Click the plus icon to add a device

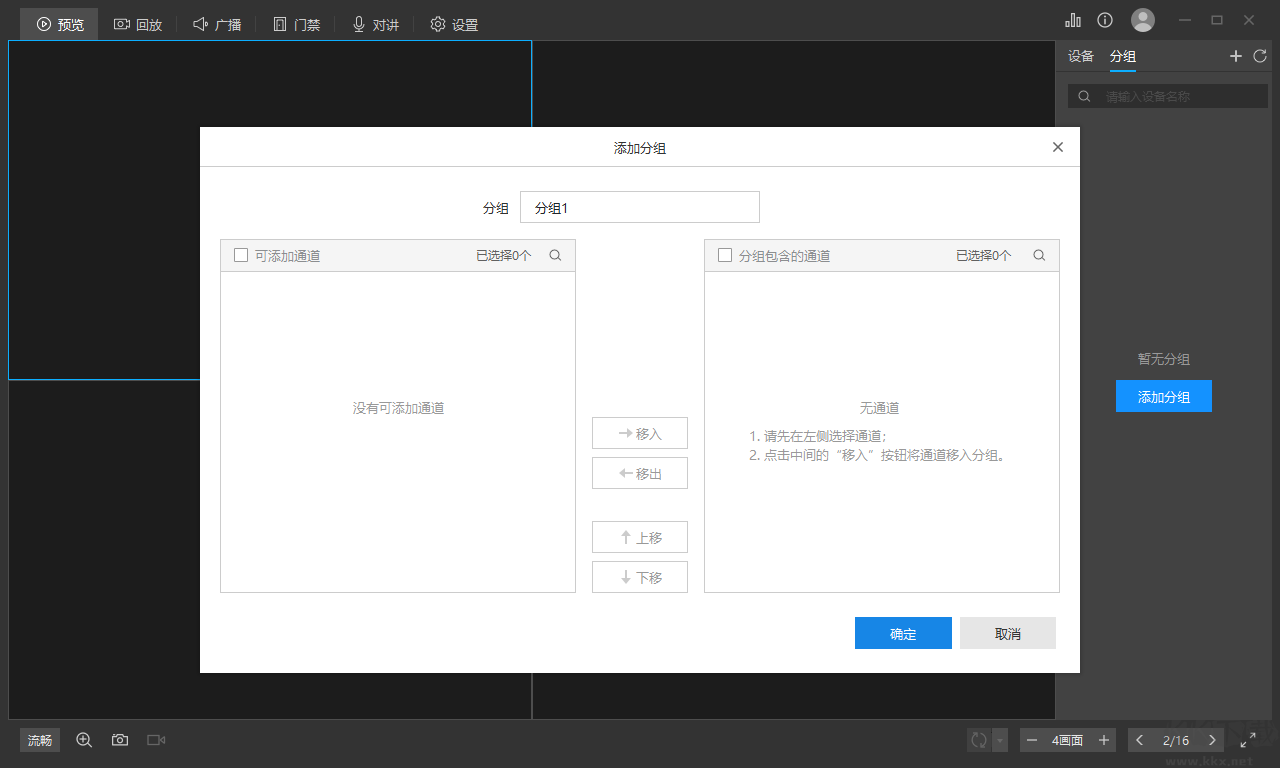click(x=1235, y=56)
